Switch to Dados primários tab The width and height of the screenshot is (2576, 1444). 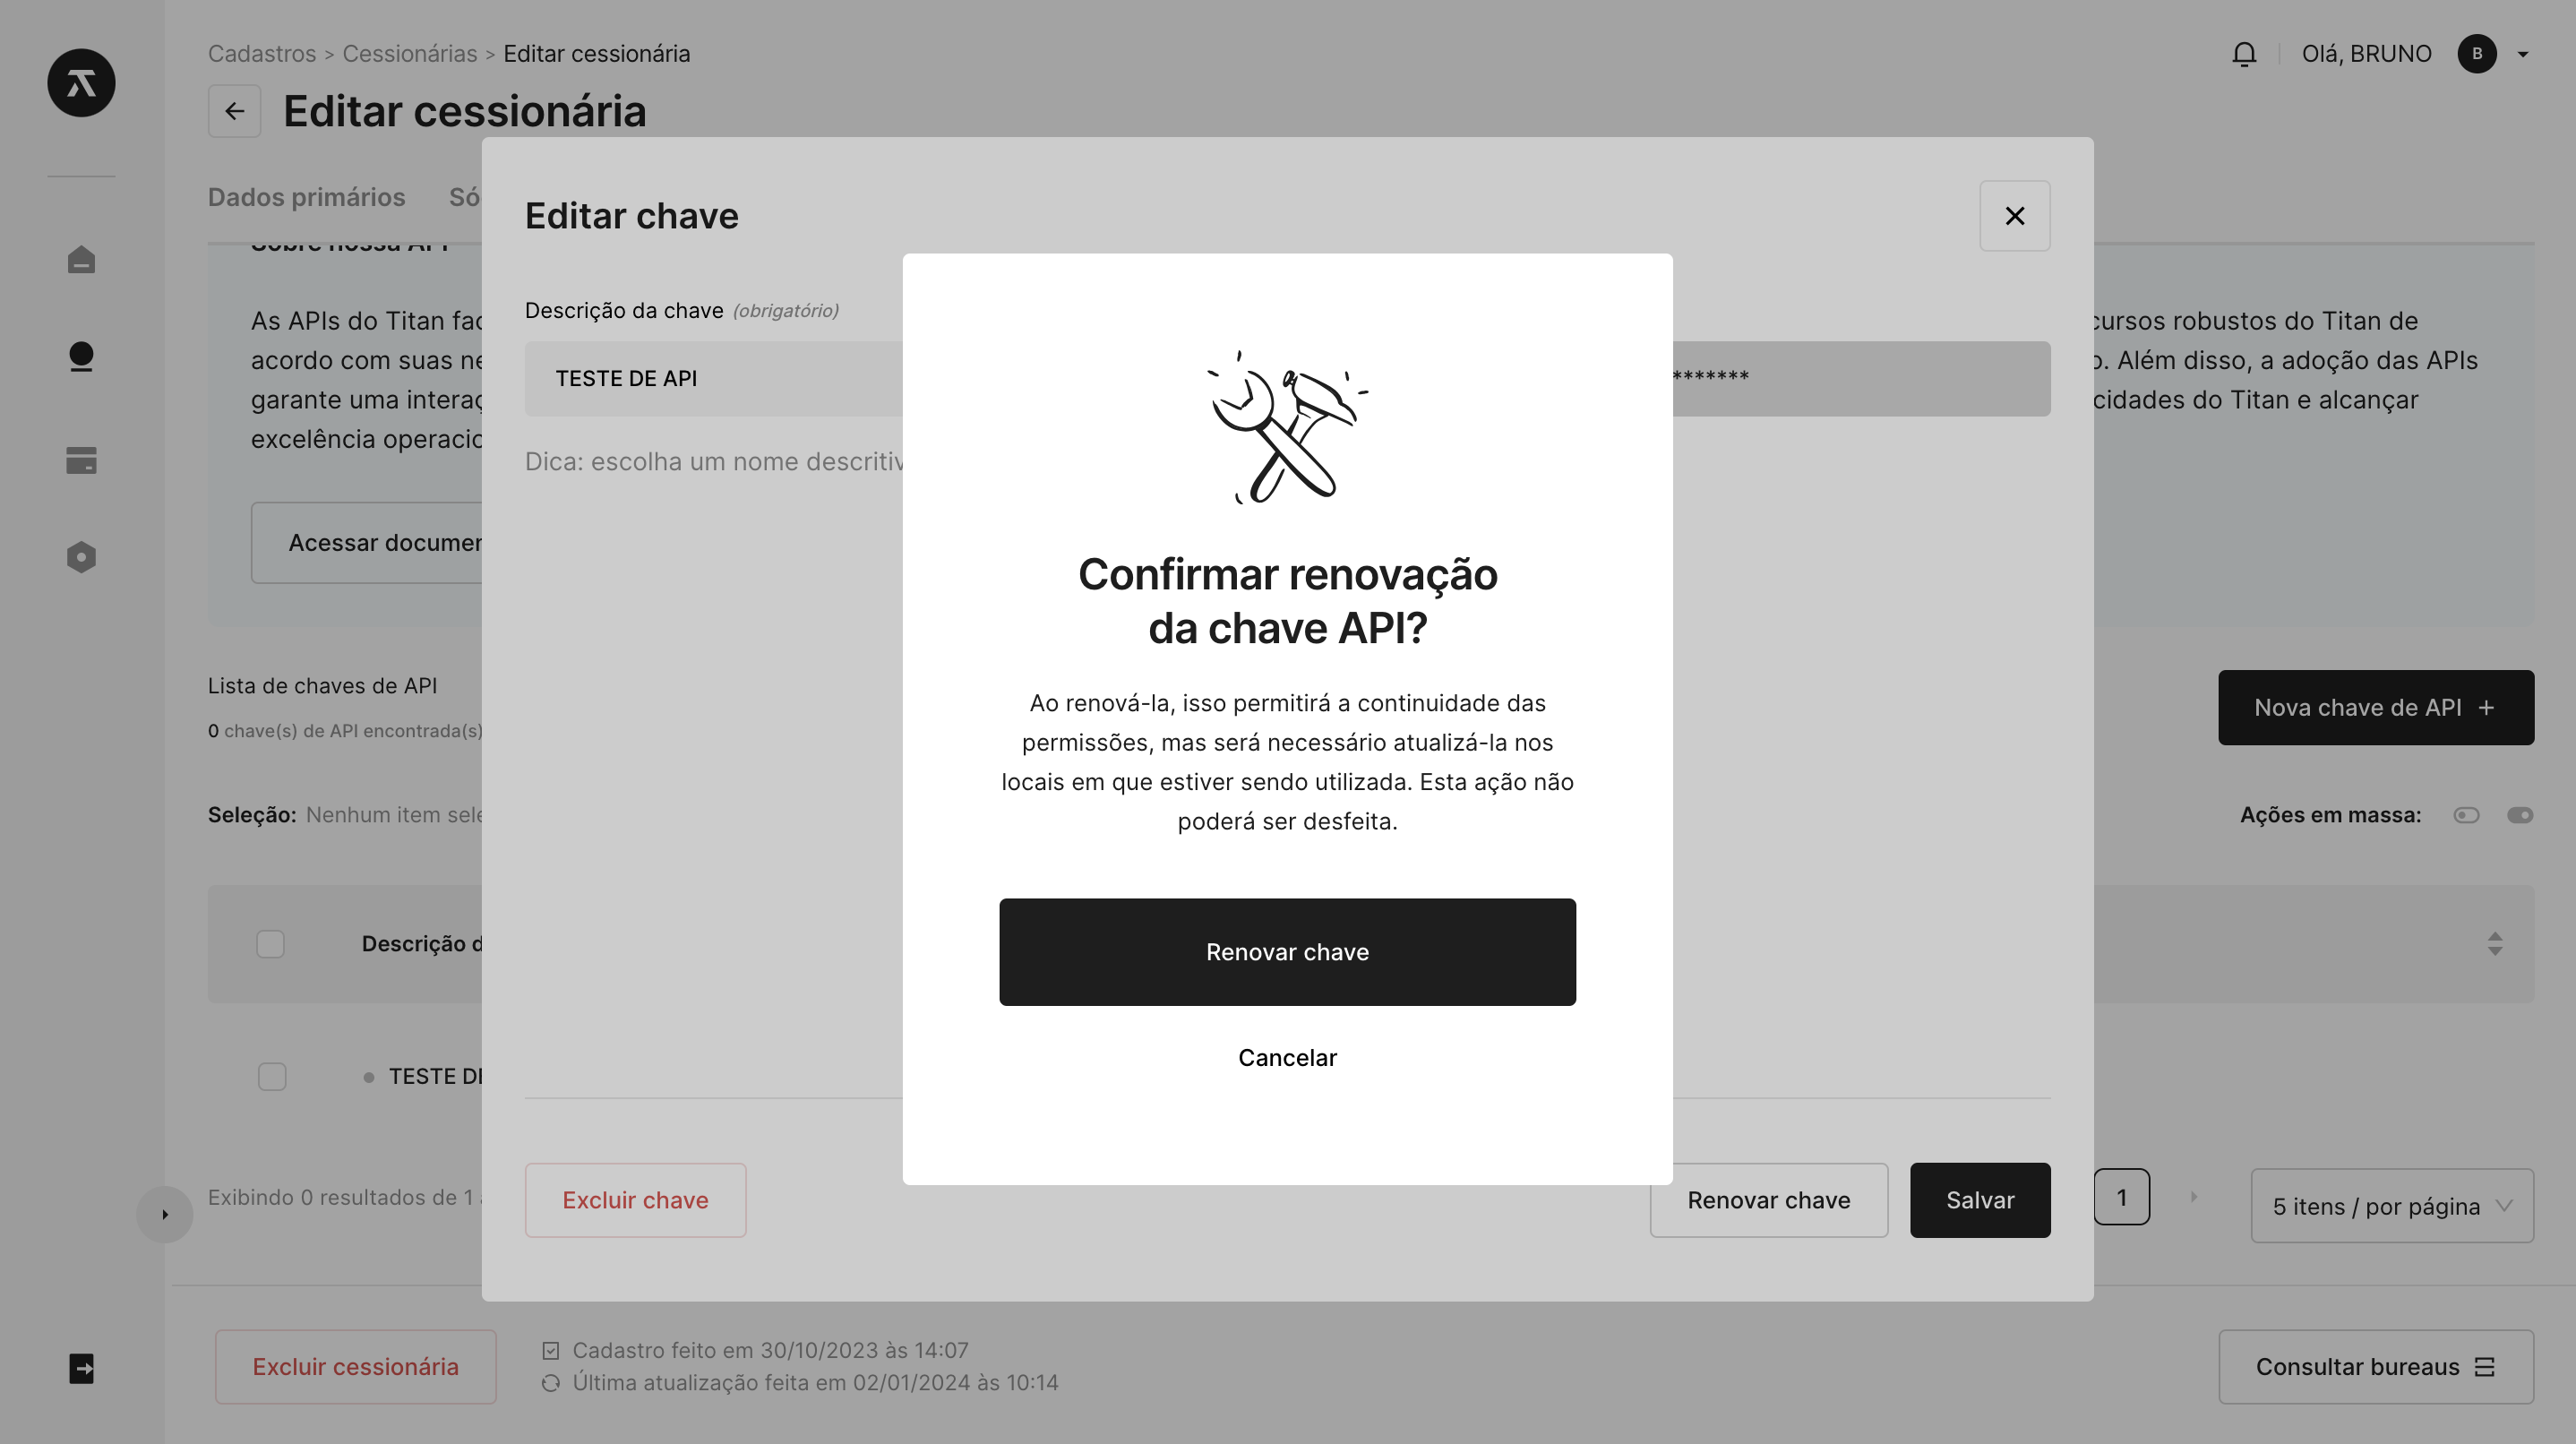pos(306,197)
